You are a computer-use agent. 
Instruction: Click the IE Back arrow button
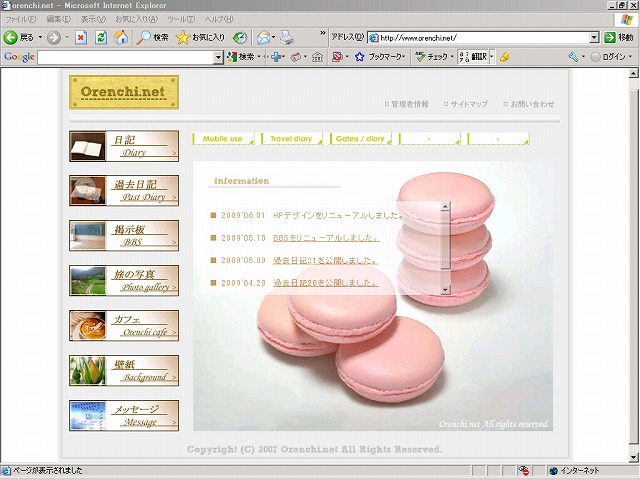click(11, 38)
